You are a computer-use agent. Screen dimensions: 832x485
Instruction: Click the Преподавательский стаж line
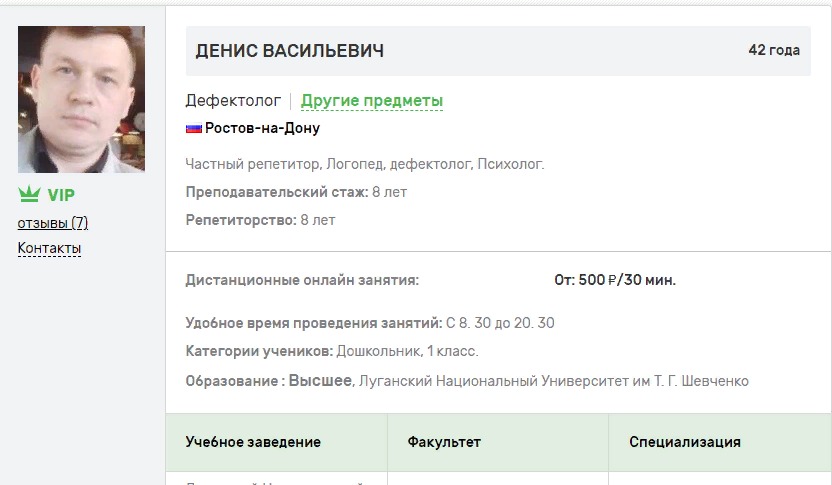point(296,192)
